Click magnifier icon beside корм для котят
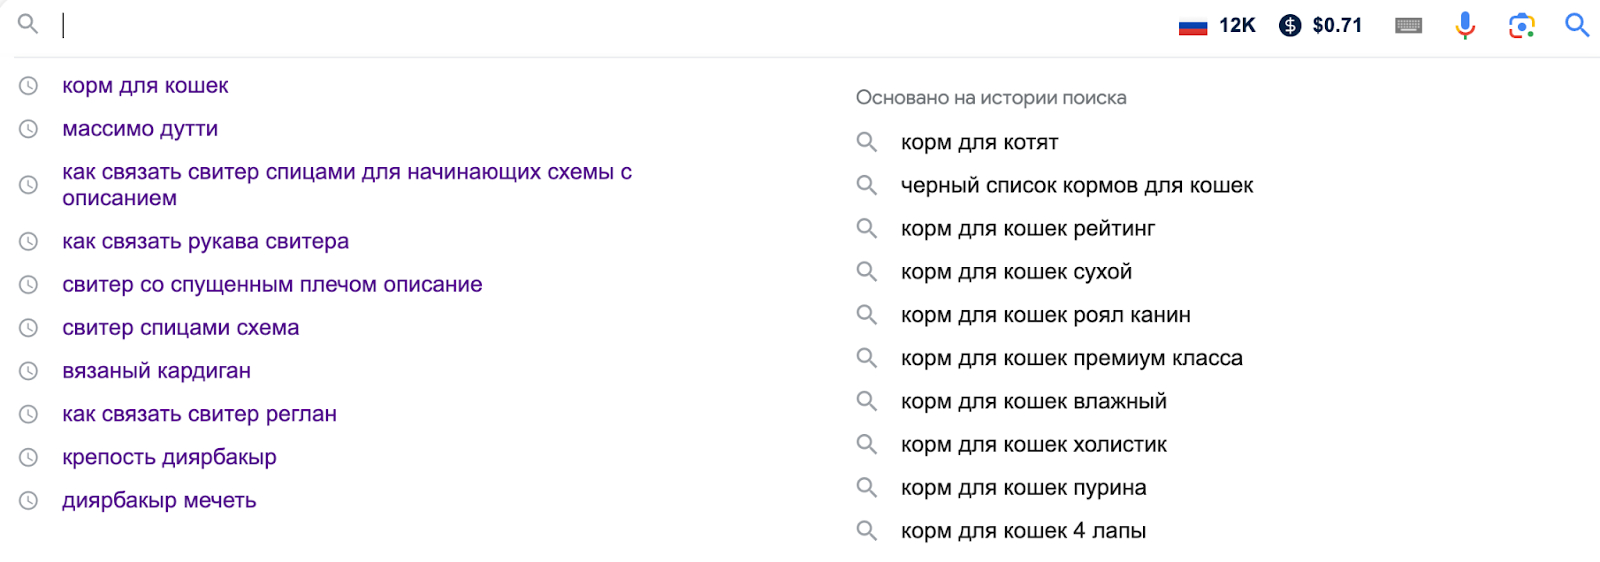Image resolution: width=1600 pixels, height=562 pixels. 867,142
